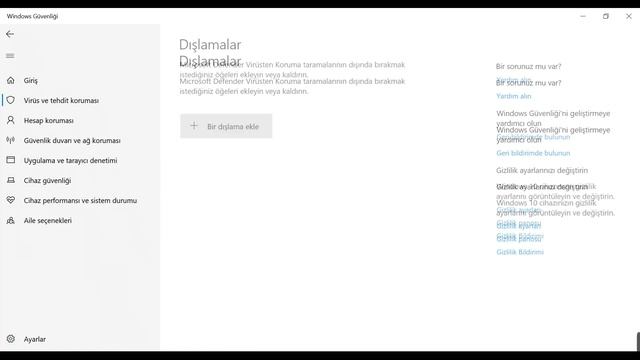This screenshot has height=360, width=640.
Task: Follow the Geri bildirimde bulunun link
Action: (533, 153)
